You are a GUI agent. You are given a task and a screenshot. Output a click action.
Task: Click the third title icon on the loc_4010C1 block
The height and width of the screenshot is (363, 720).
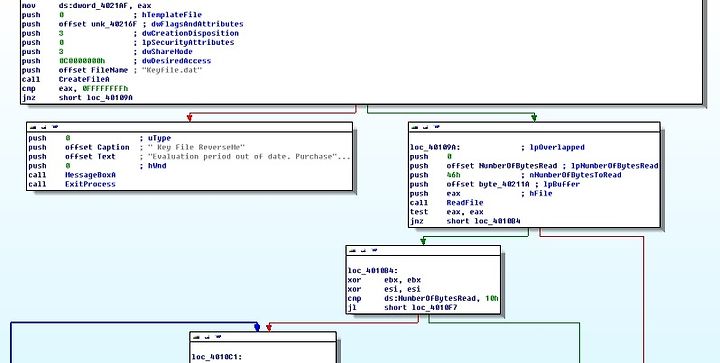[218, 337]
